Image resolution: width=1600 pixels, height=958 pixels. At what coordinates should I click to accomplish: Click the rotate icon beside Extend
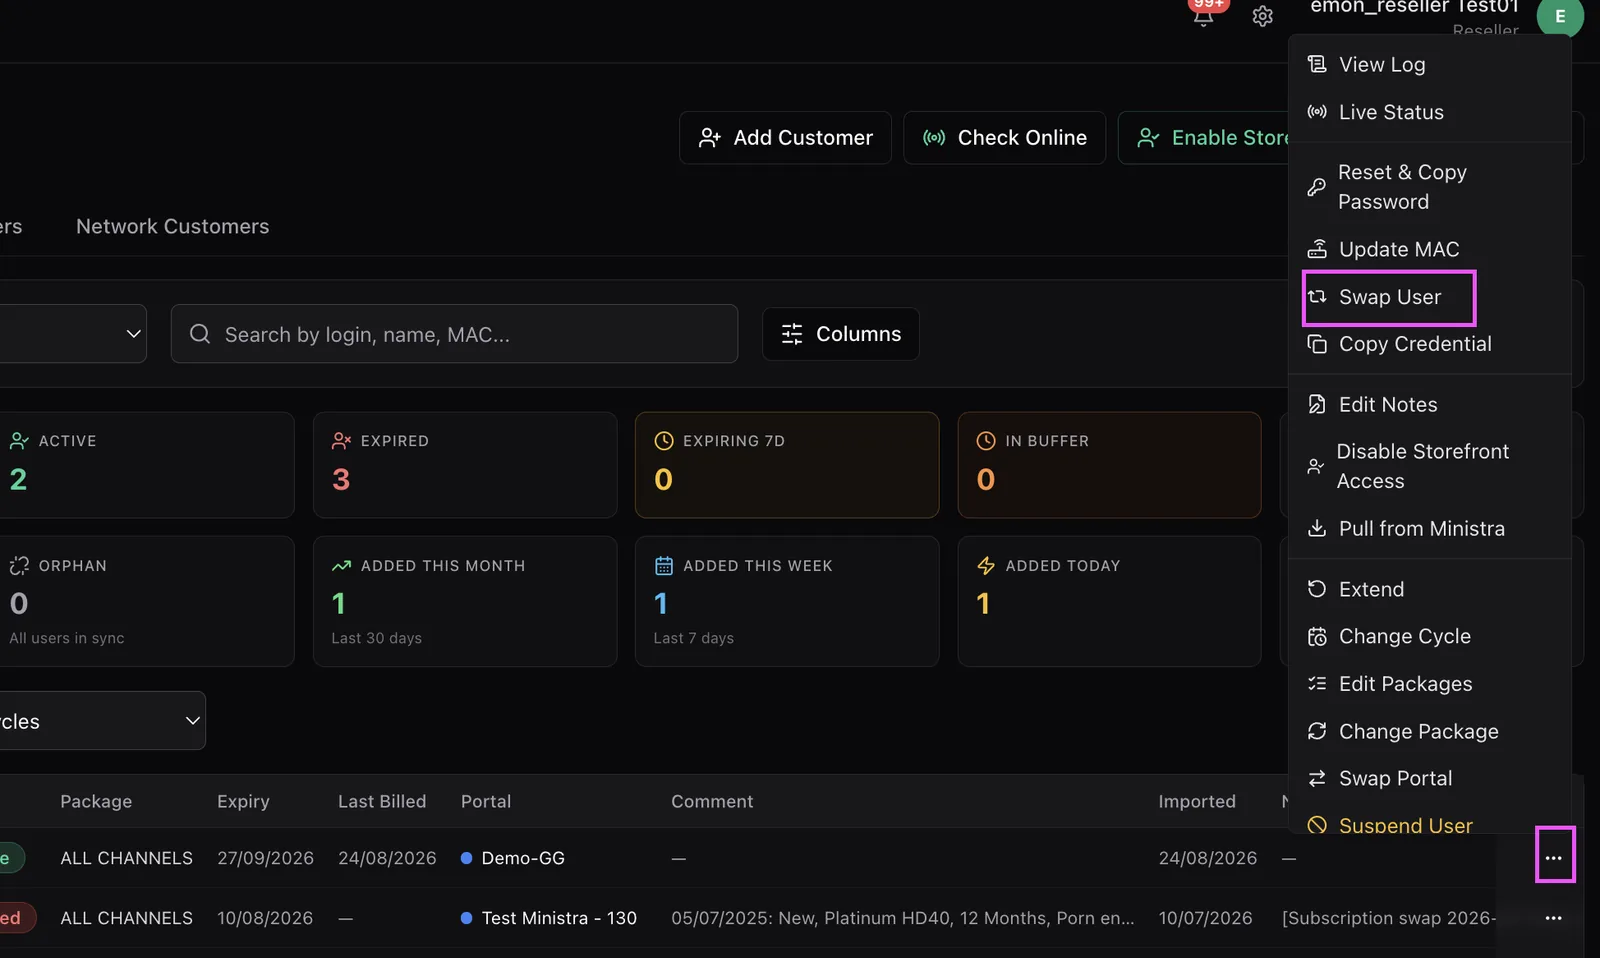1317,589
